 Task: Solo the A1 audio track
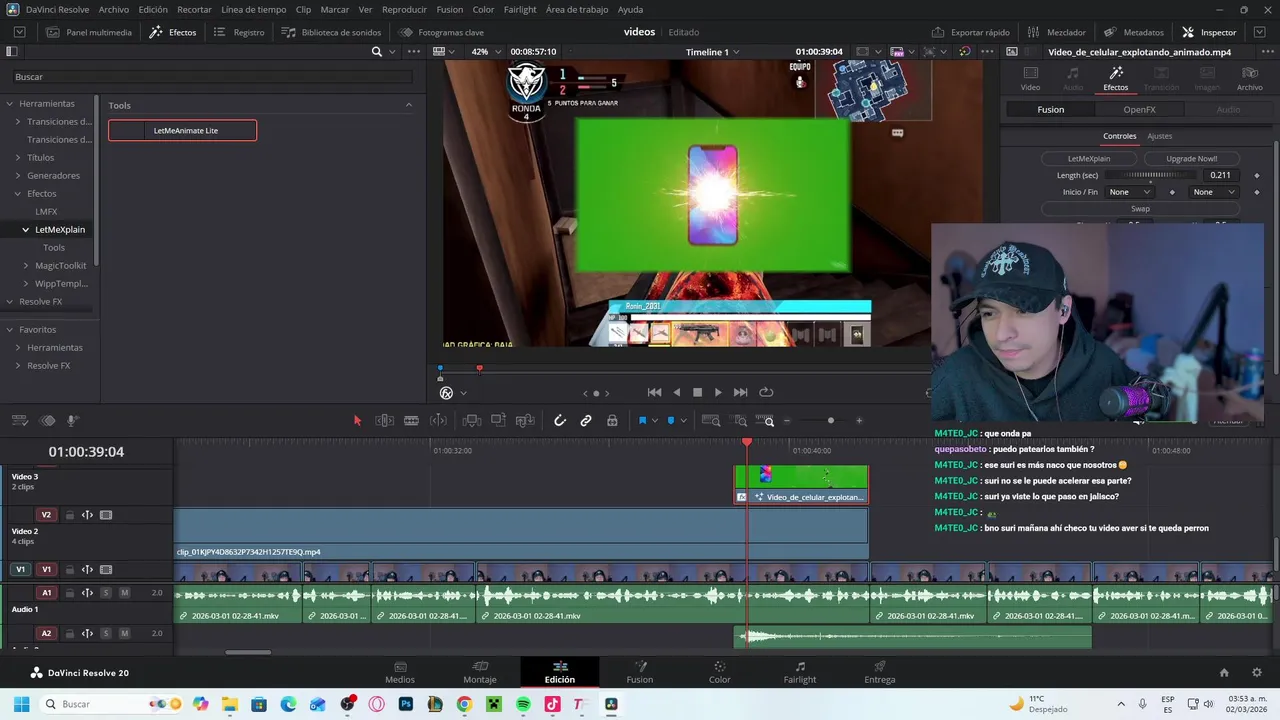coord(106,593)
